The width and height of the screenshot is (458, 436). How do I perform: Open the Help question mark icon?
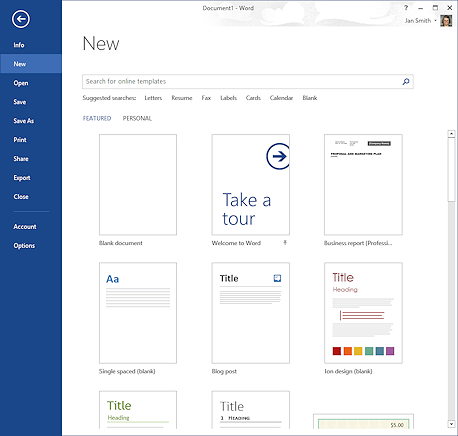click(406, 8)
